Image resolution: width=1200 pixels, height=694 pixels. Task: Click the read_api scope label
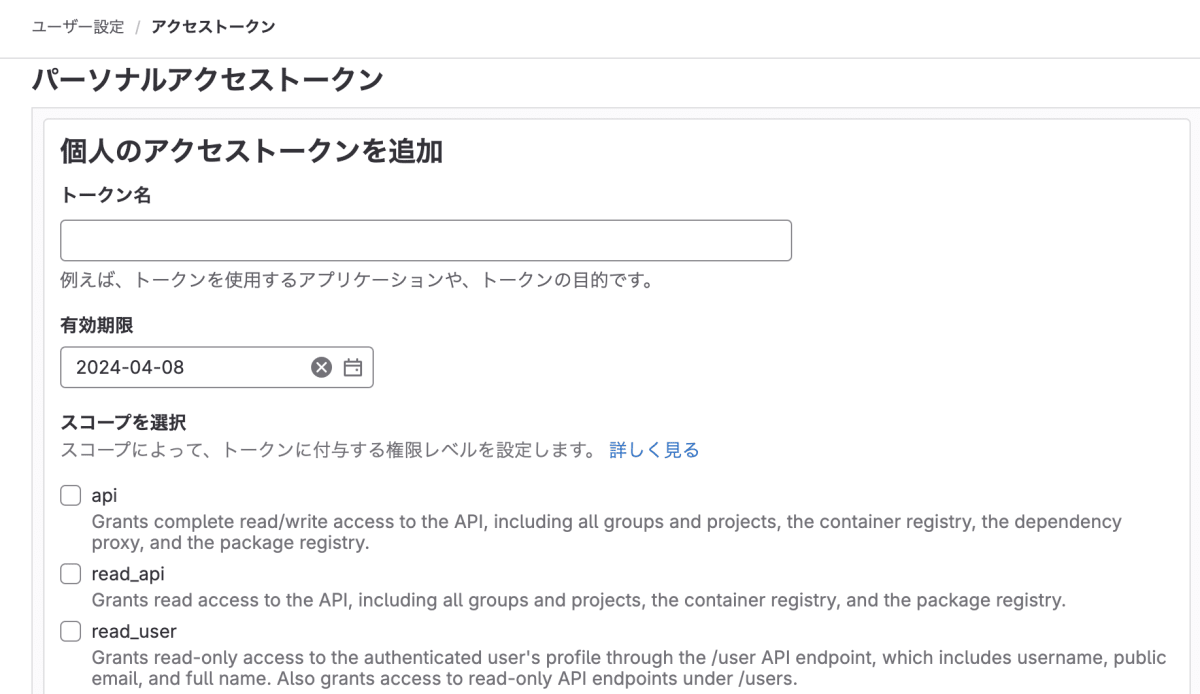pyautogui.click(x=129, y=573)
